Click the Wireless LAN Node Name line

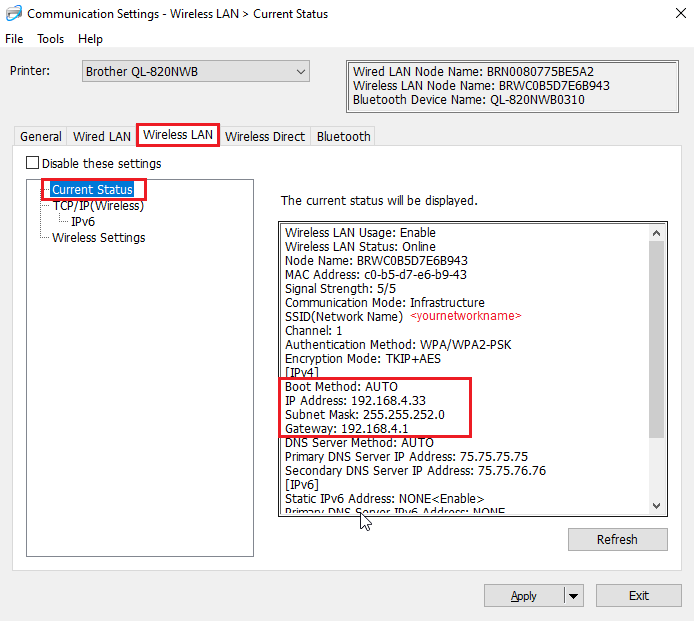coord(481,86)
